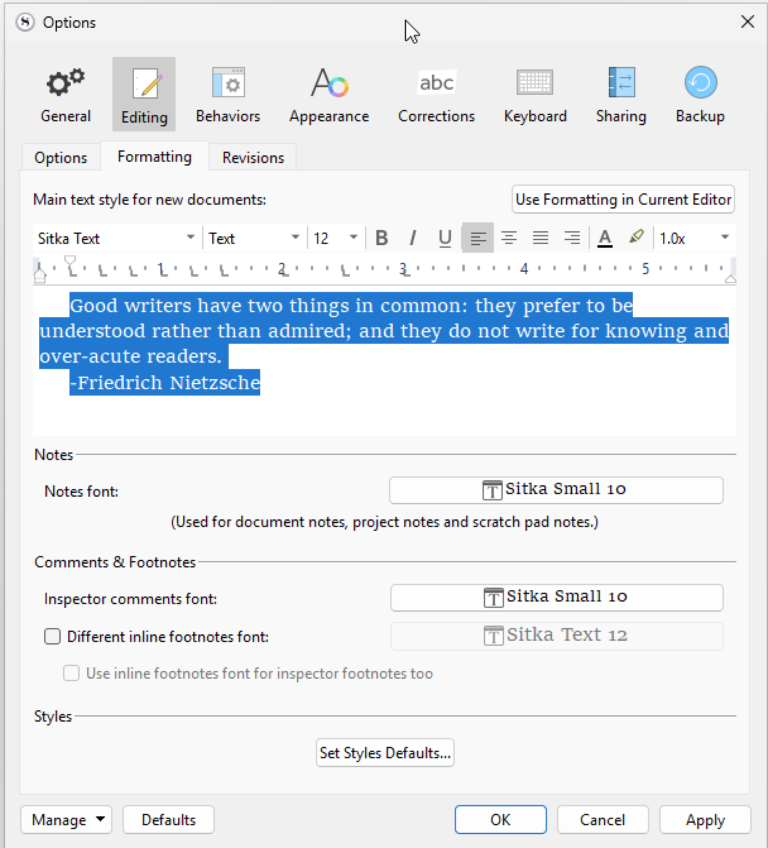Open the General preferences pane
Image resolution: width=768 pixels, height=848 pixels.
tap(65, 95)
